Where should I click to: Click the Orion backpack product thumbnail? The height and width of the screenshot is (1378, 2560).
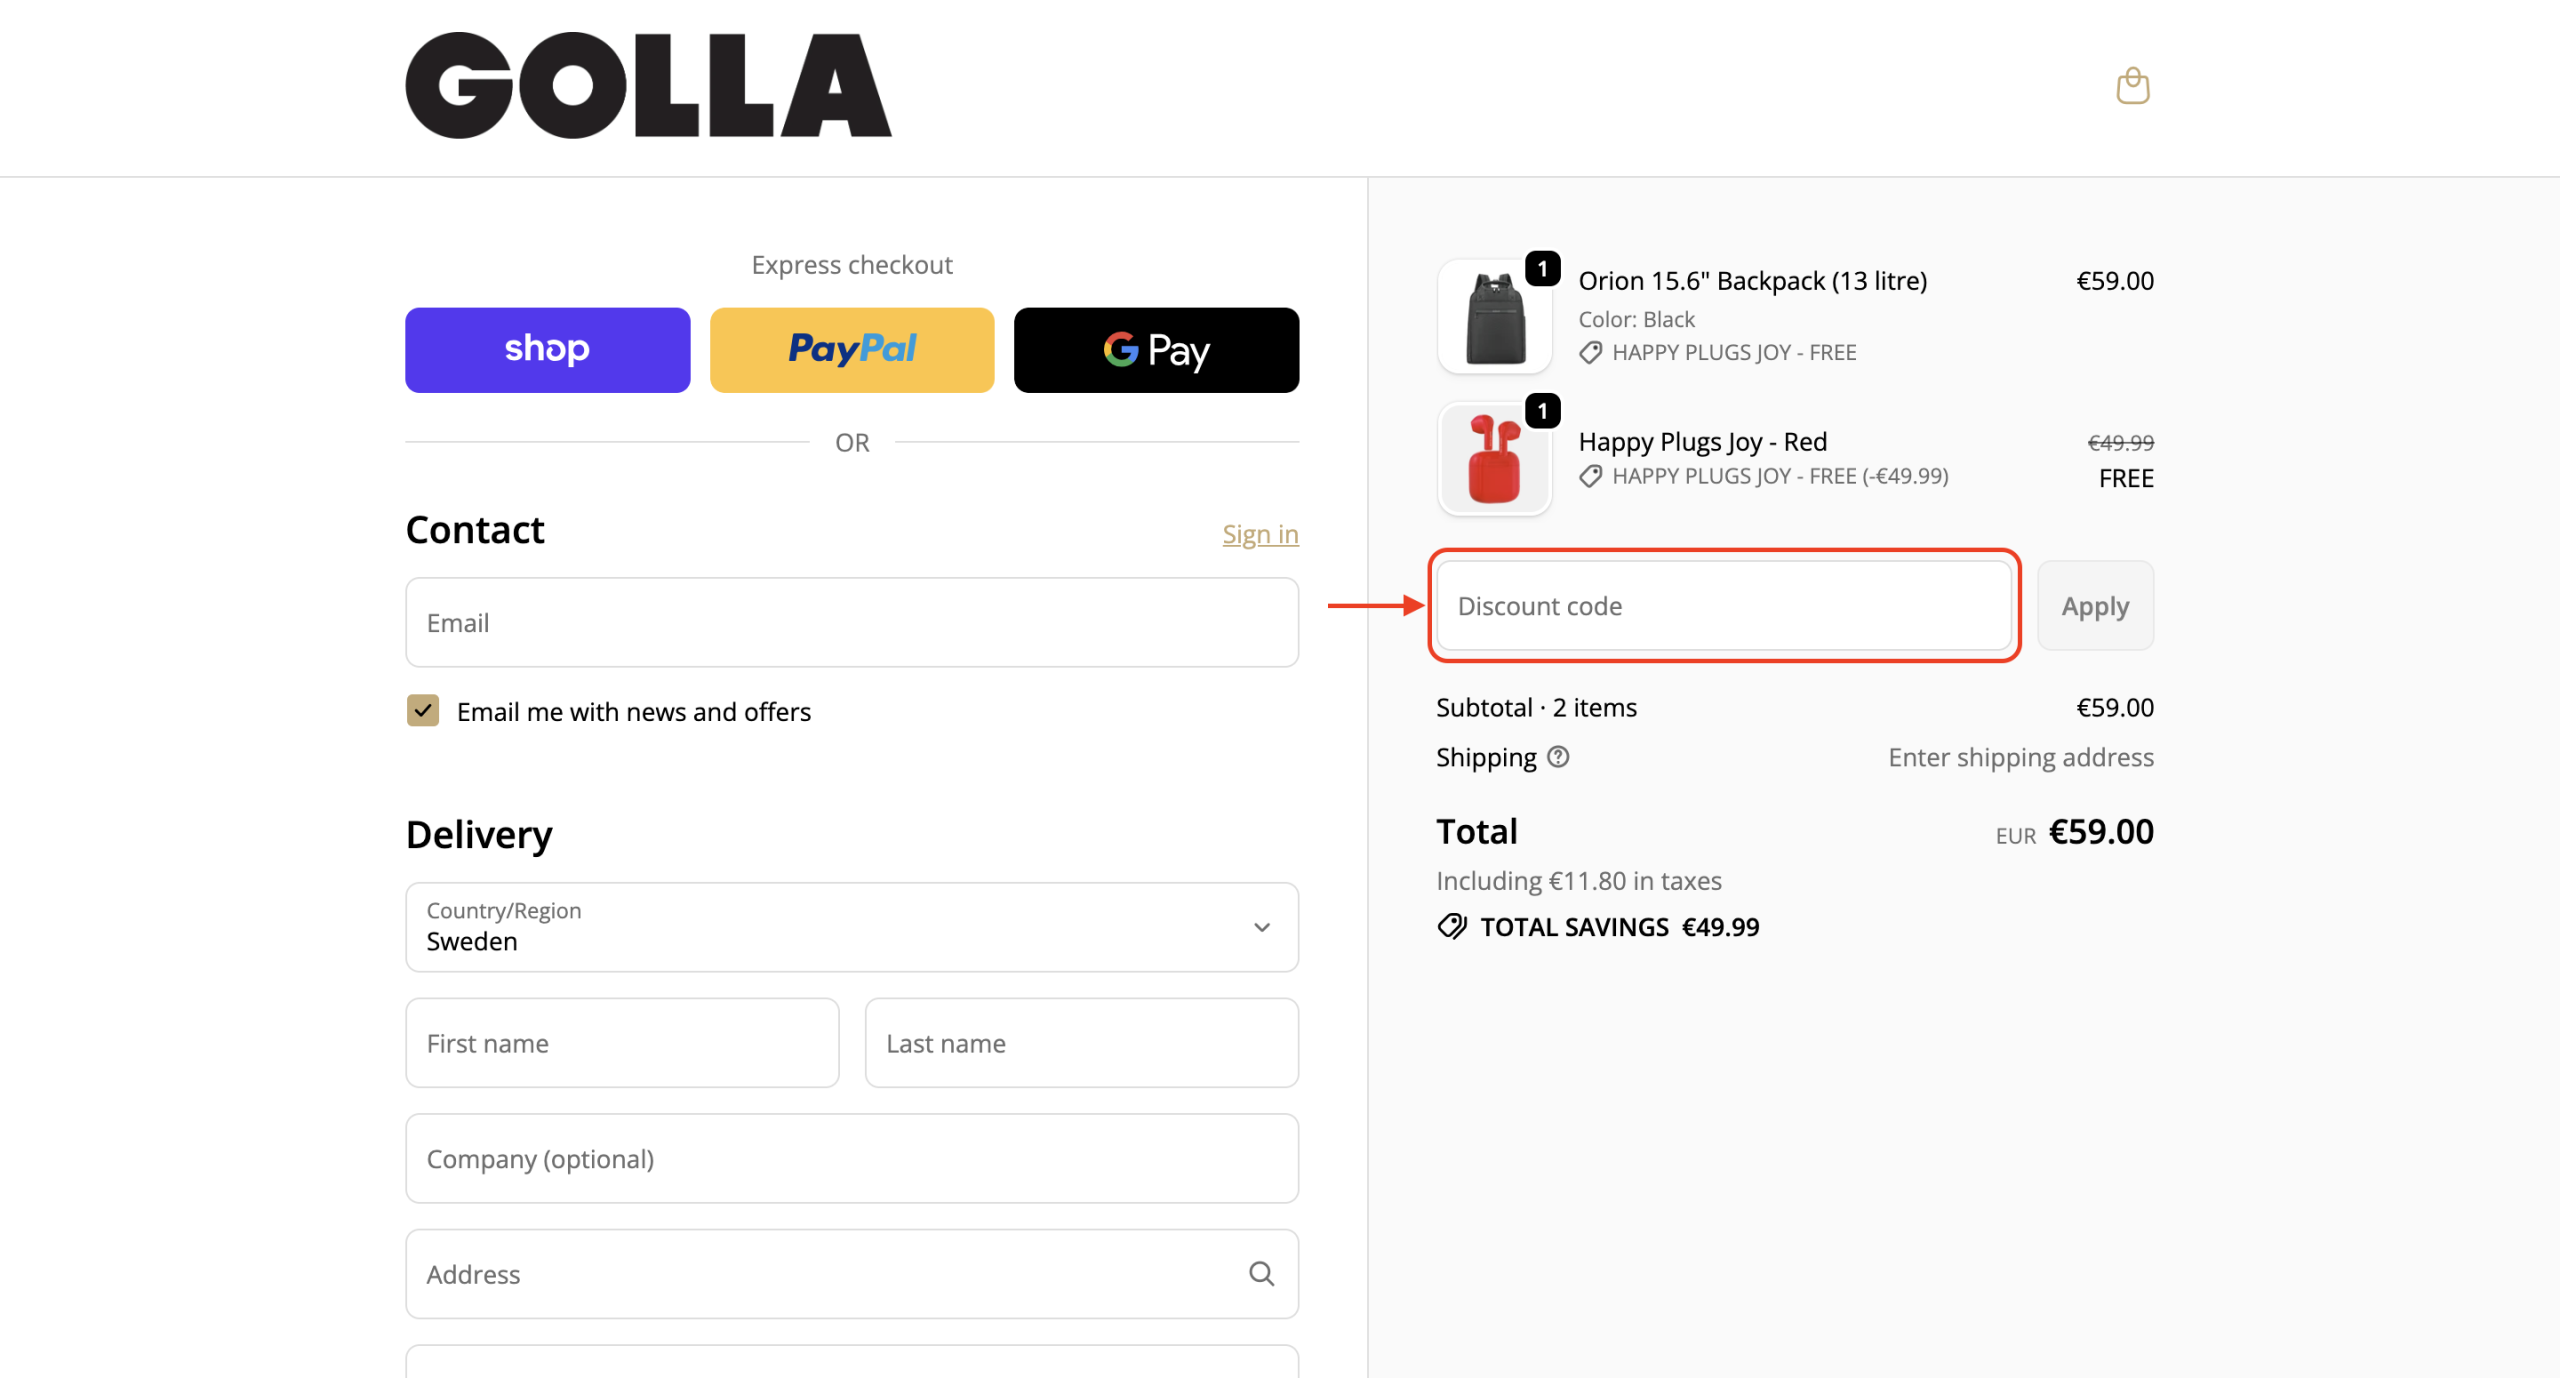[1494, 316]
